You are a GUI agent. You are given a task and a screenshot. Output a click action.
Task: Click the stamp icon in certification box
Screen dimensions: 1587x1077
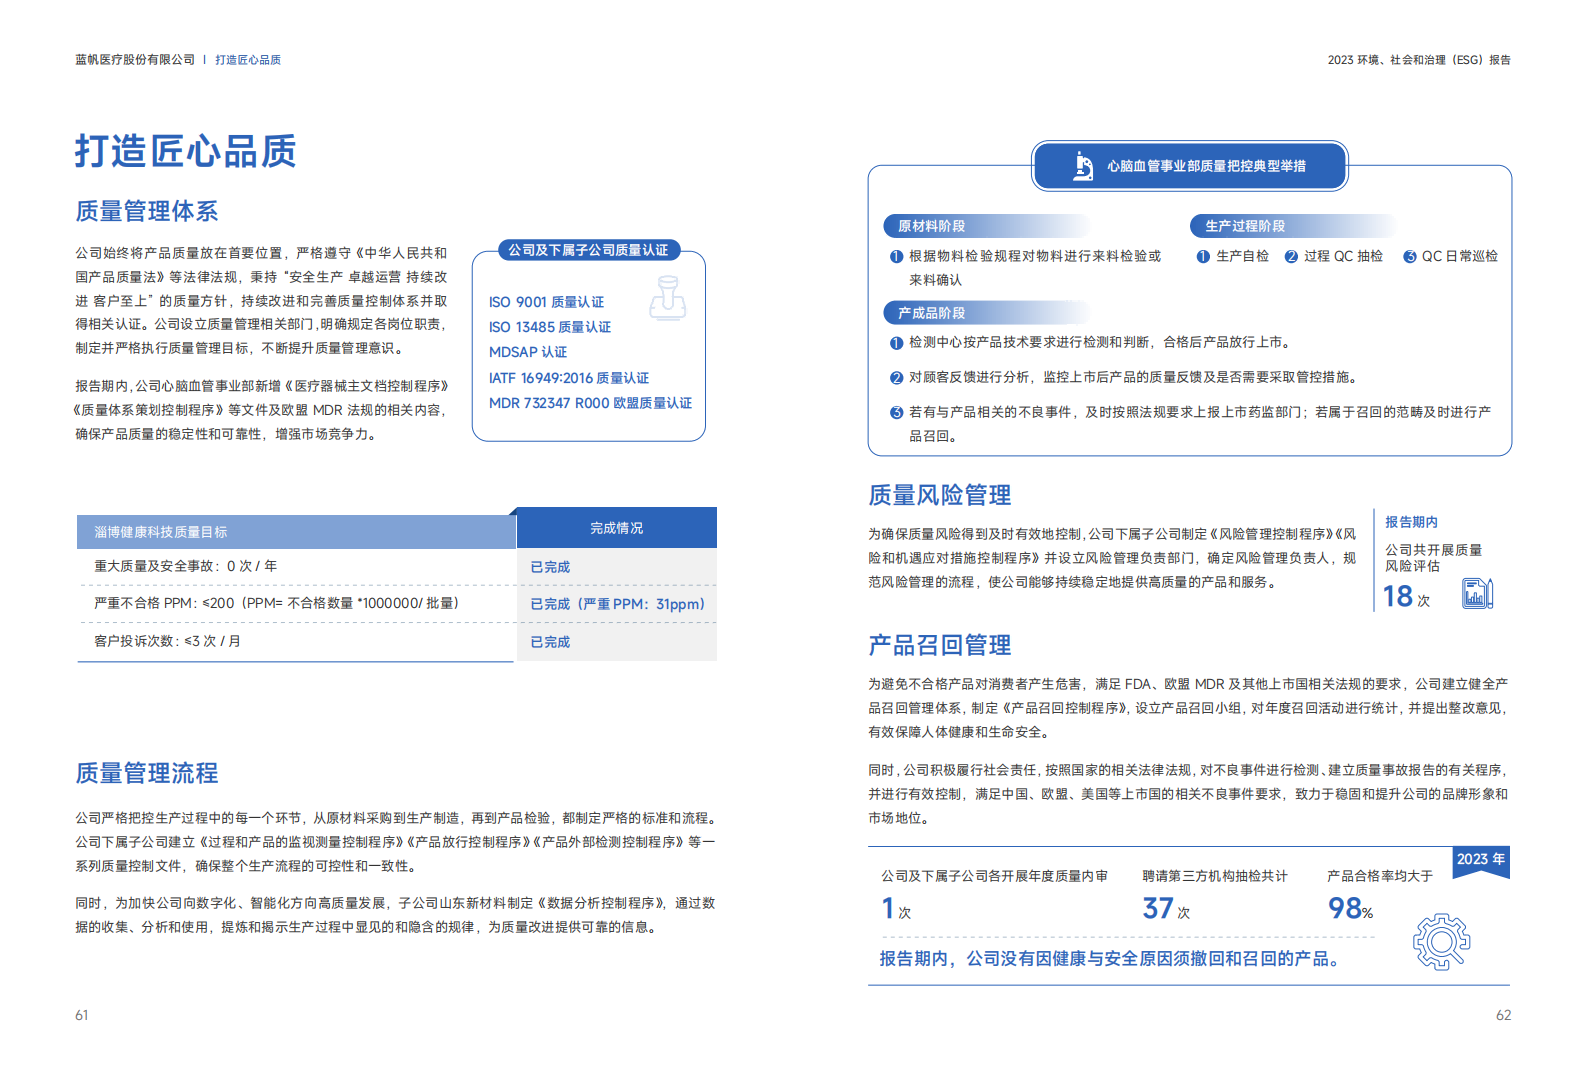668,298
